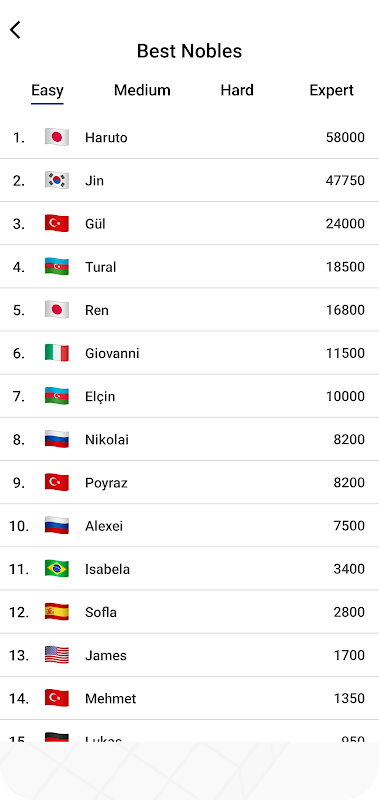Select player name Elçin
This screenshot has height=800, width=379.
click(100, 396)
